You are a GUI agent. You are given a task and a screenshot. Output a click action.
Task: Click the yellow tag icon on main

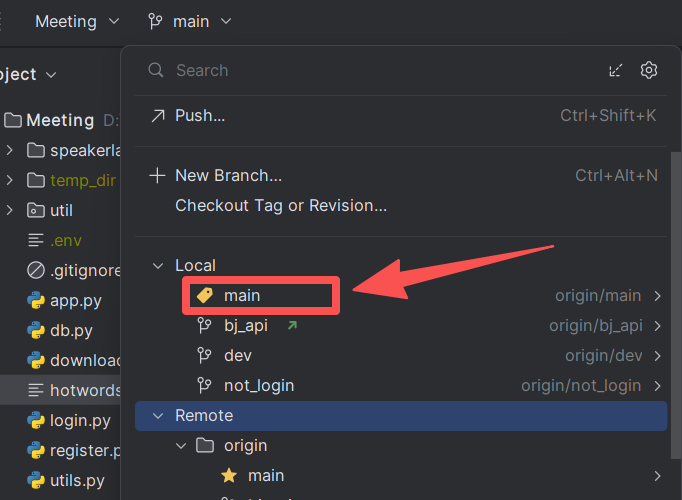coord(204,296)
